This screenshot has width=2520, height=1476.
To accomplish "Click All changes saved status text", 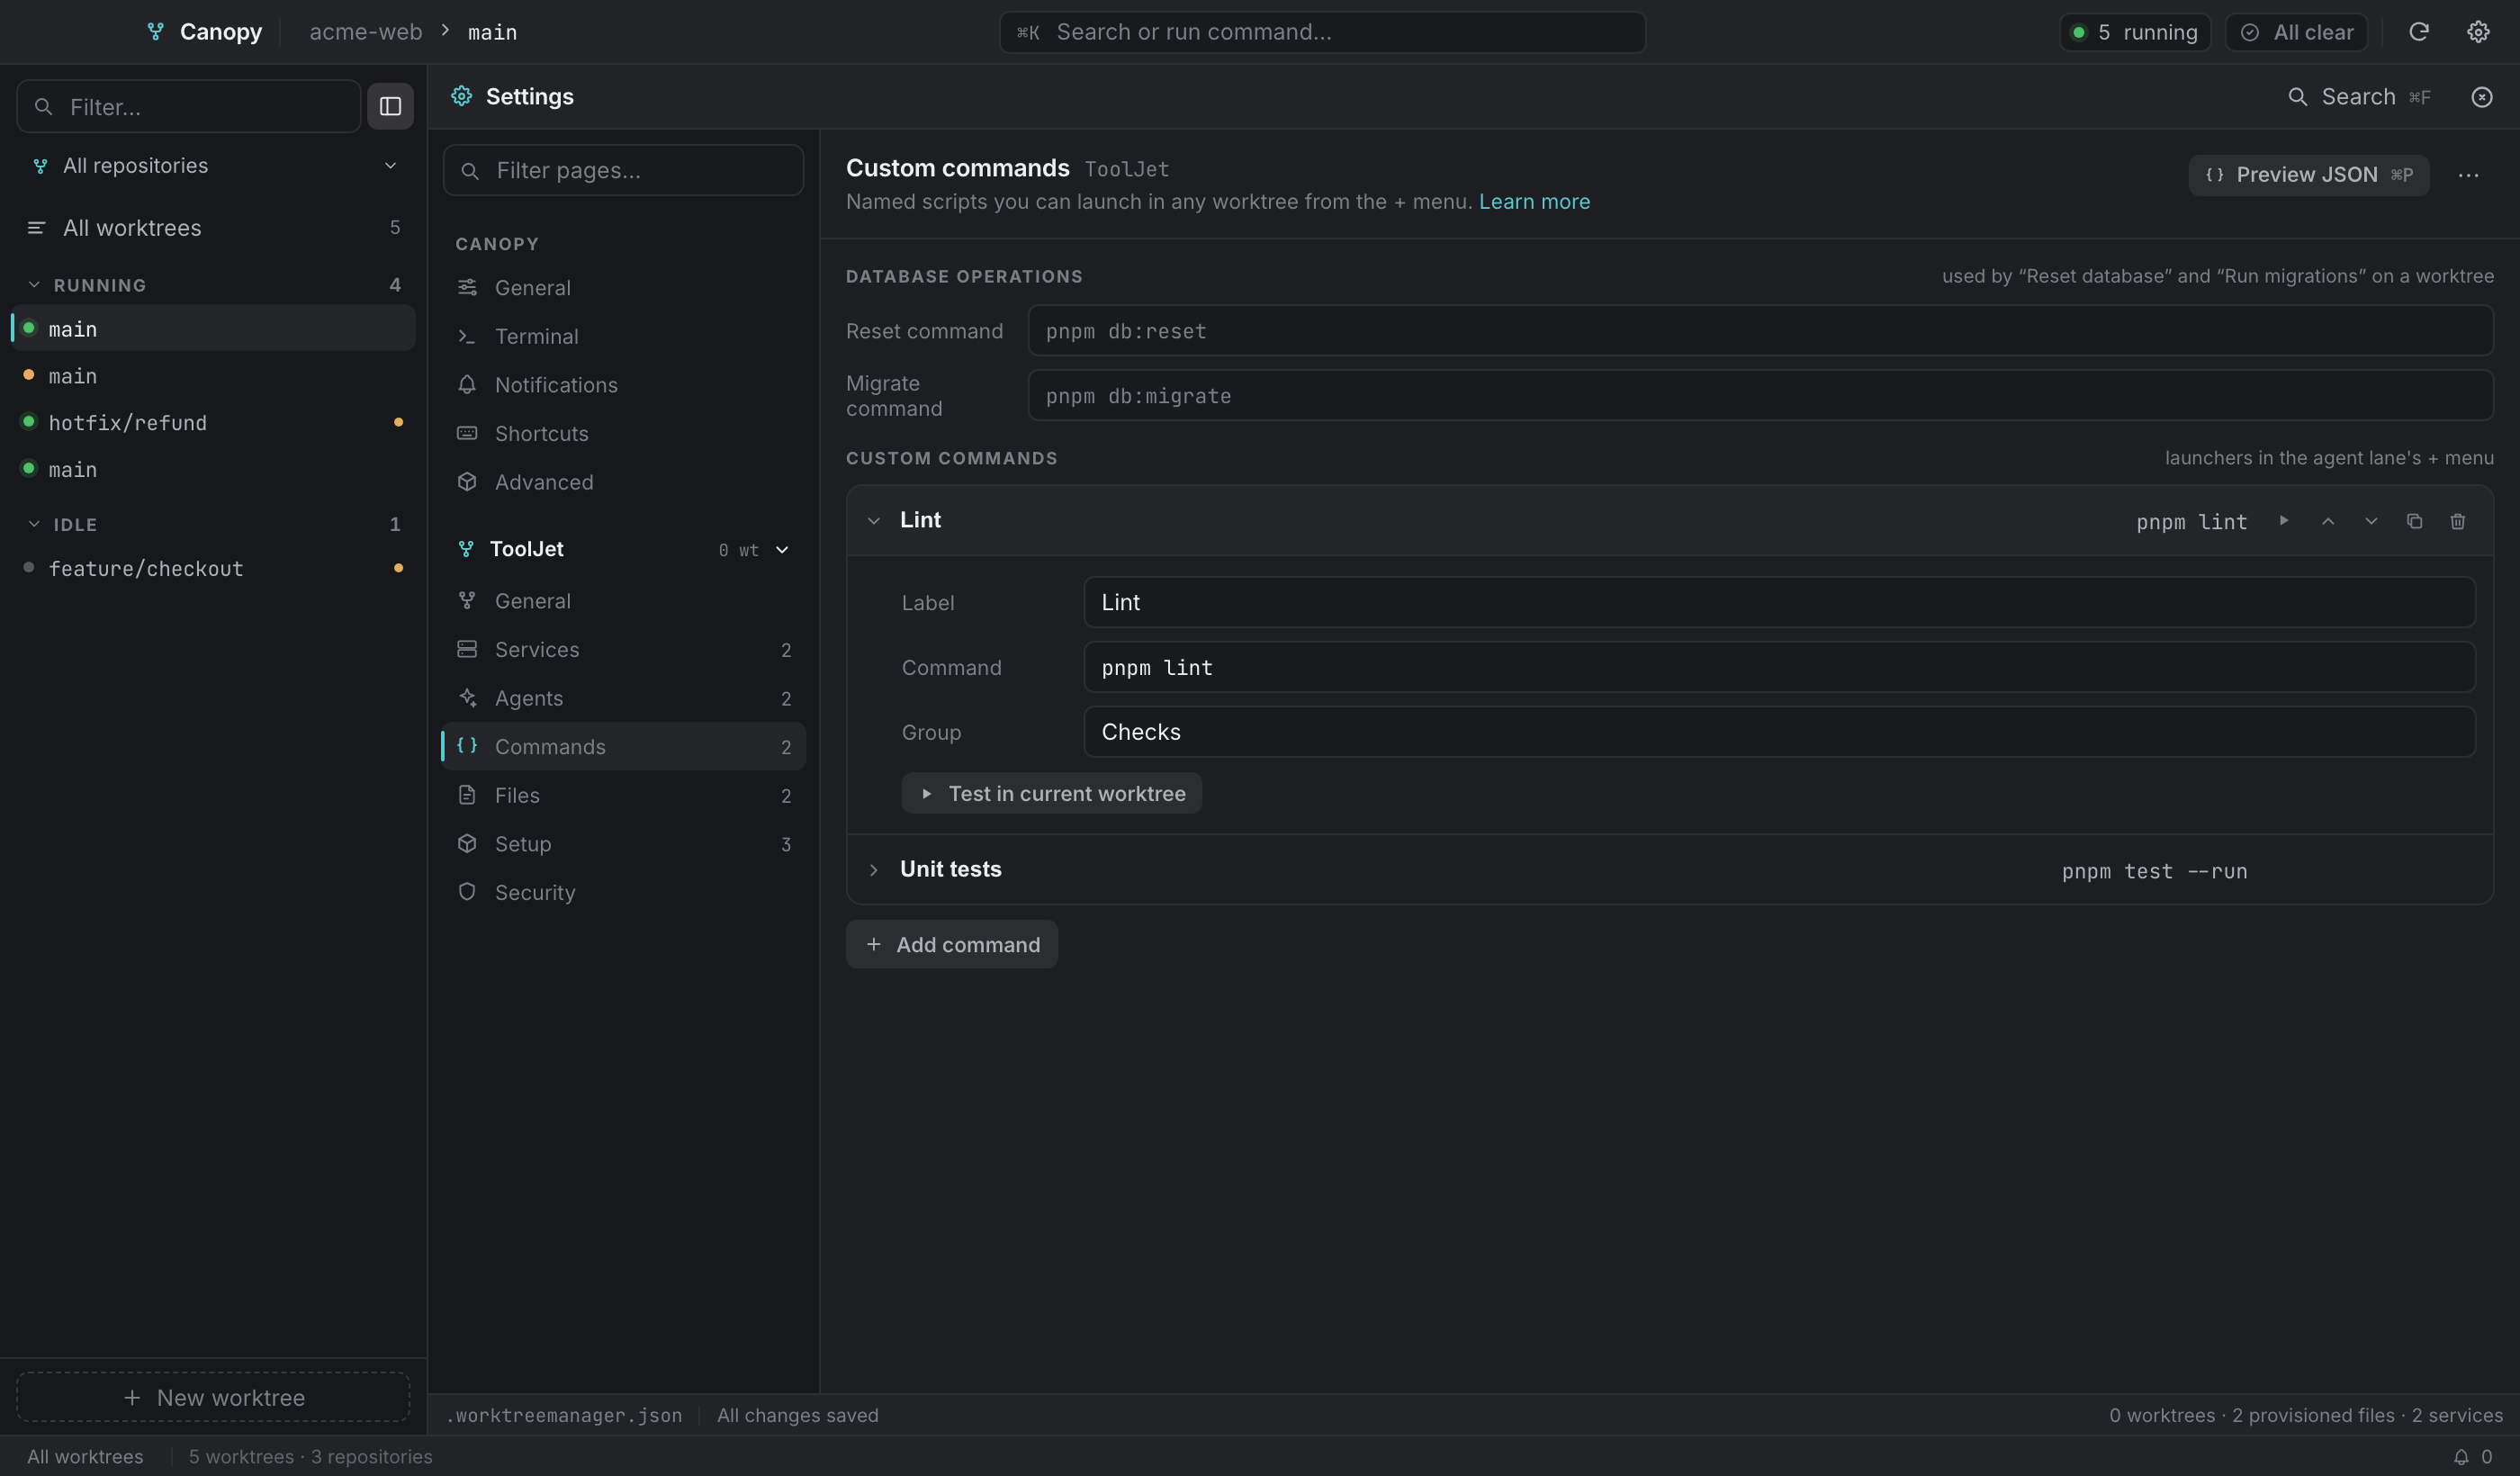I will [x=797, y=1416].
